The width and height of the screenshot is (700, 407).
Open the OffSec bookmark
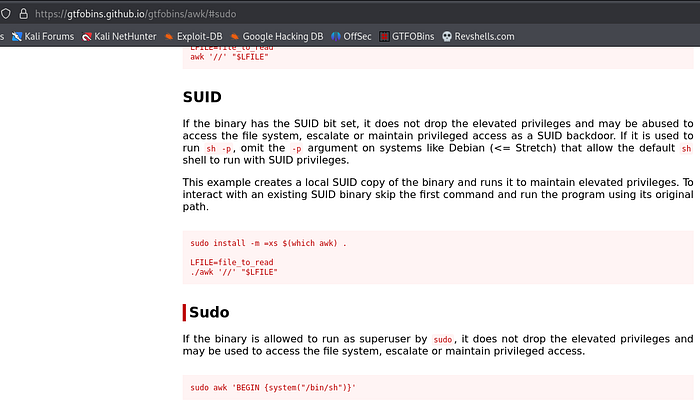pyautogui.click(x=351, y=37)
